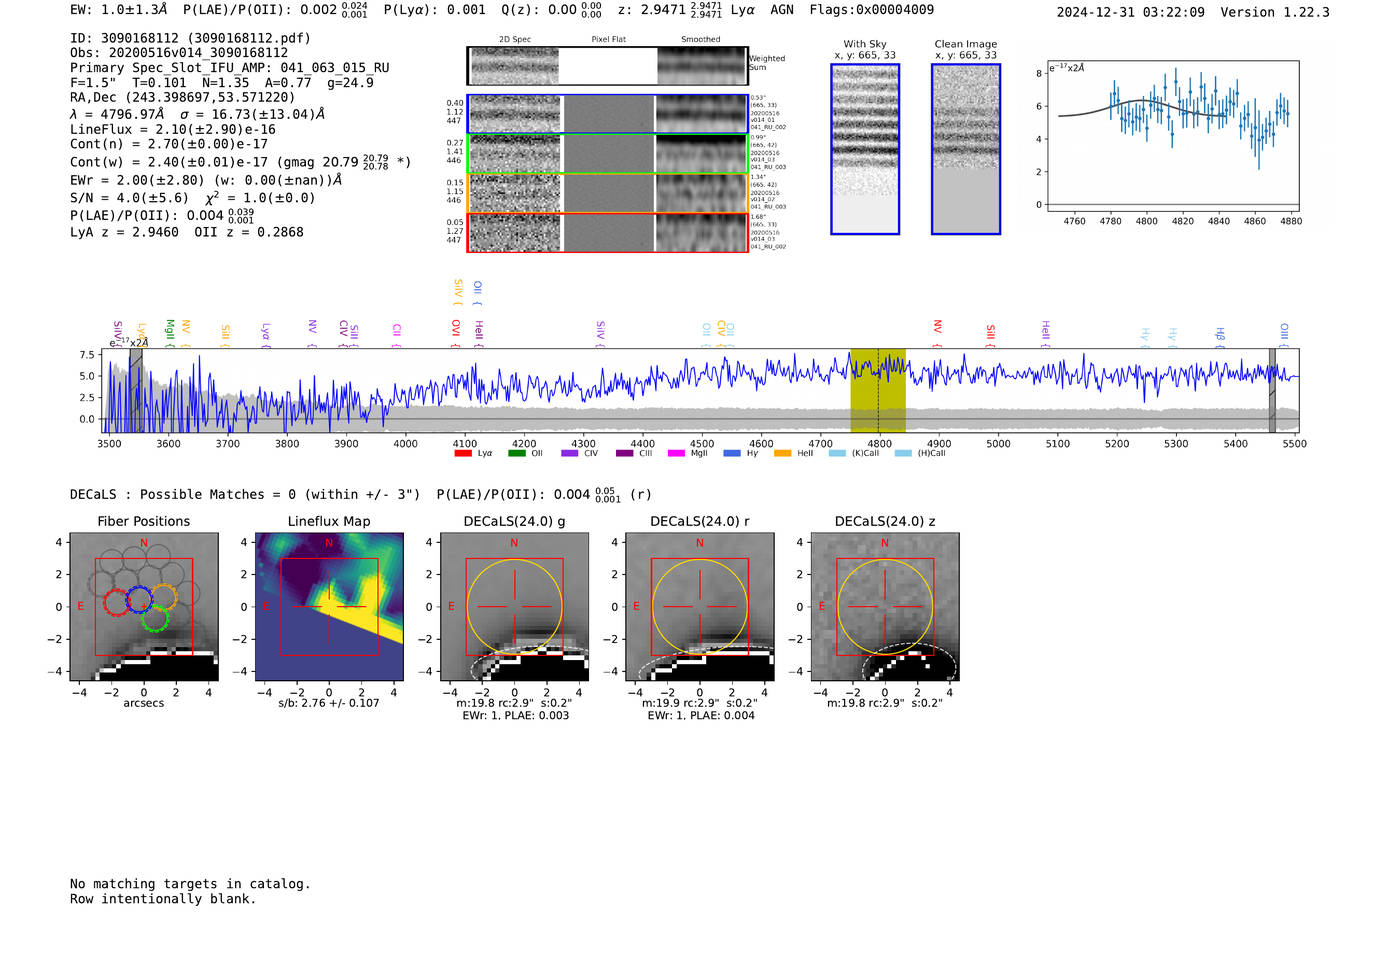The width and height of the screenshot is (1400, 953).
Task: Click the "EWr: 1. PLAE: 0.003" caption
Action: point(515,716)
